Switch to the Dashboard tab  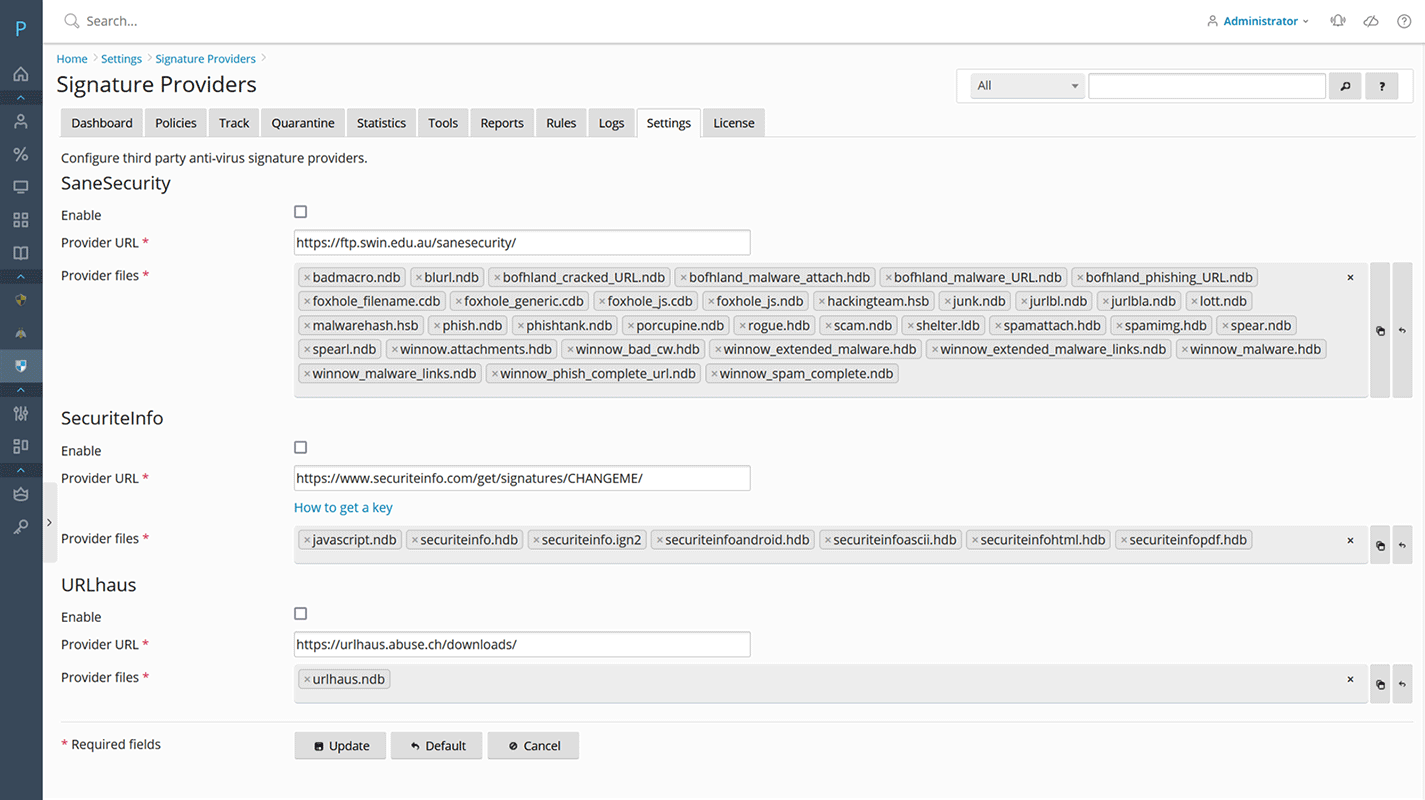coord(102,123)
